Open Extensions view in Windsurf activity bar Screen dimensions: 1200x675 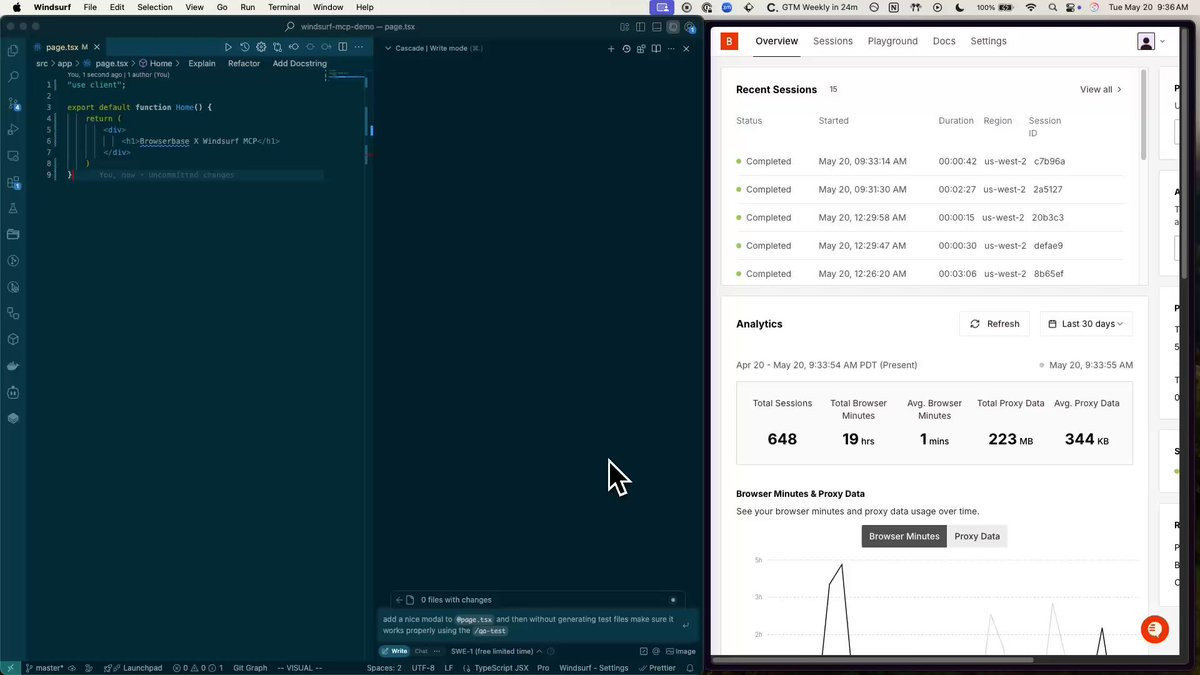[13, 182]
